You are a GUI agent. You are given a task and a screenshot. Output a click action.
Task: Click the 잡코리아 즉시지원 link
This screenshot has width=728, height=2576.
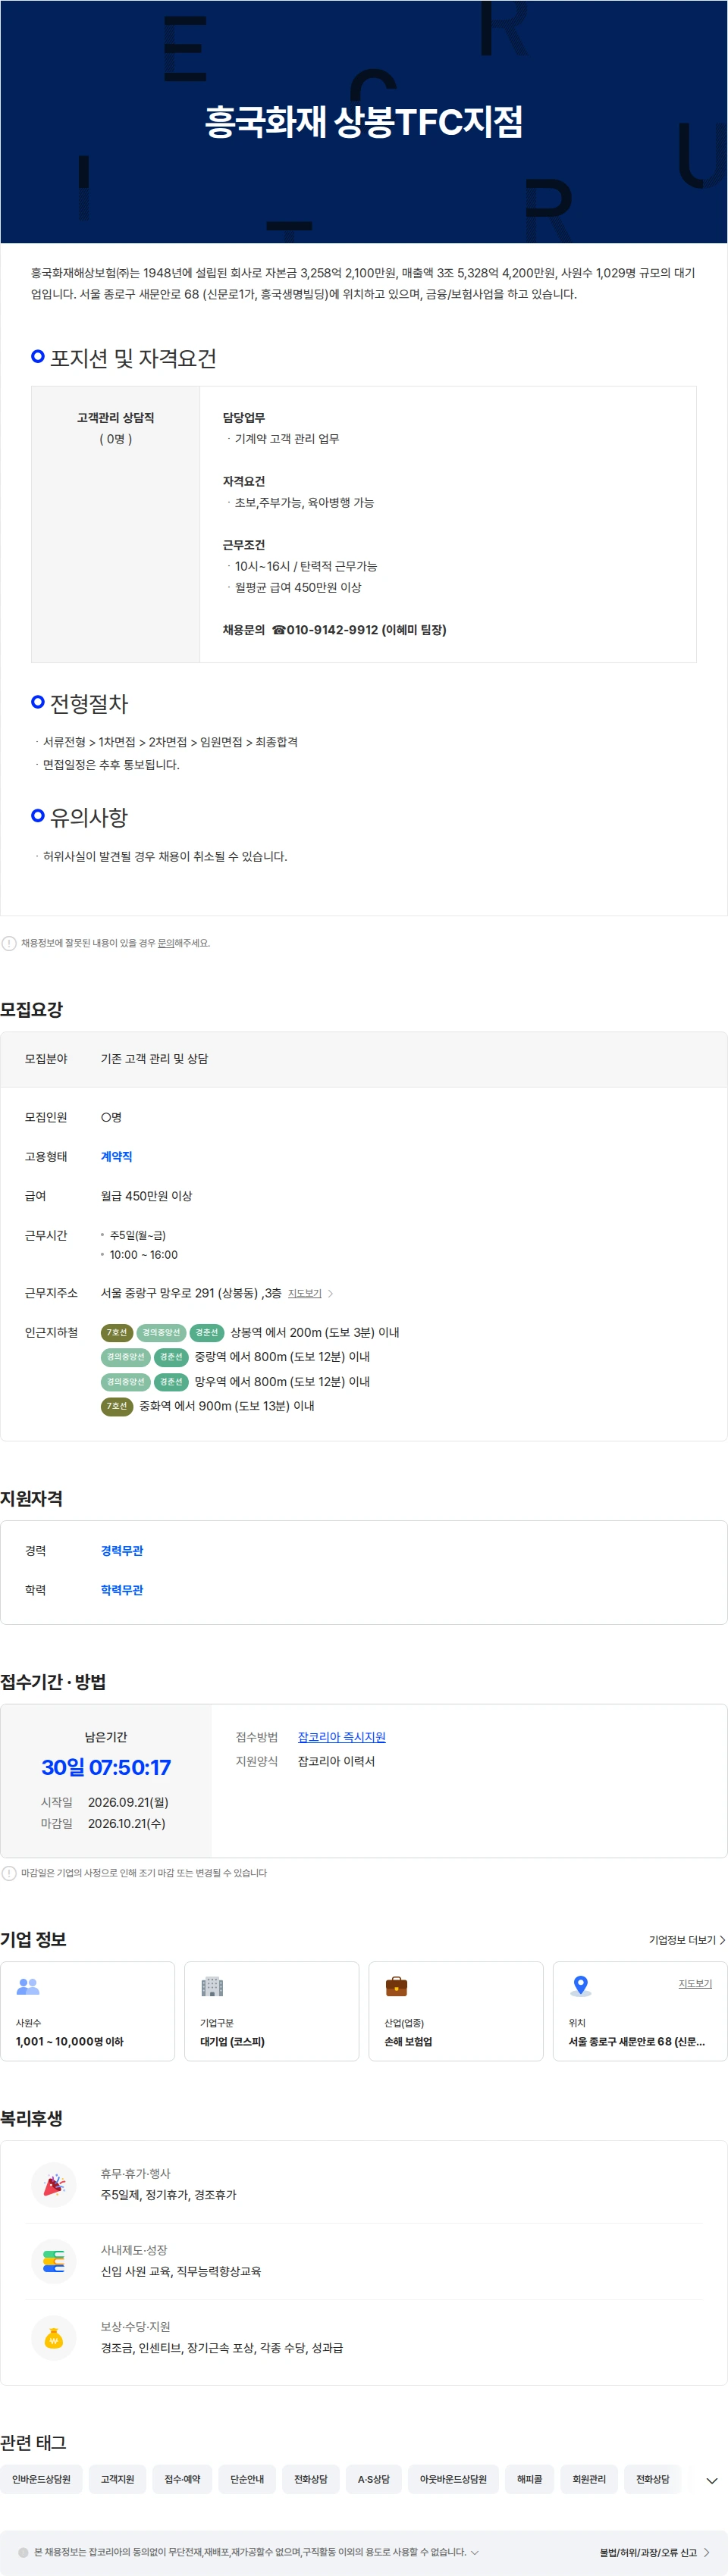pyautogui.click(x=341, y=1737)
